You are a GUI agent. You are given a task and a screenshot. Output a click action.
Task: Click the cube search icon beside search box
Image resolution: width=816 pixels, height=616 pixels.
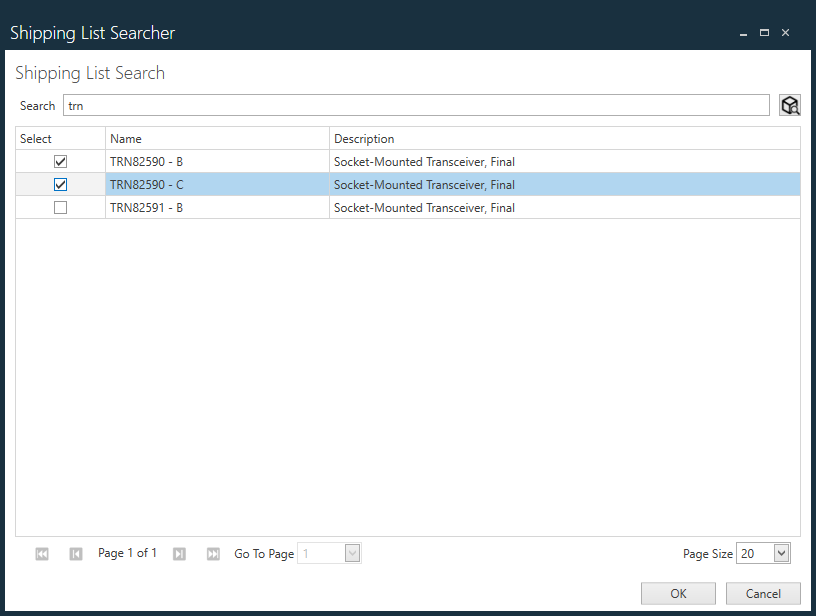click(790, 104)
